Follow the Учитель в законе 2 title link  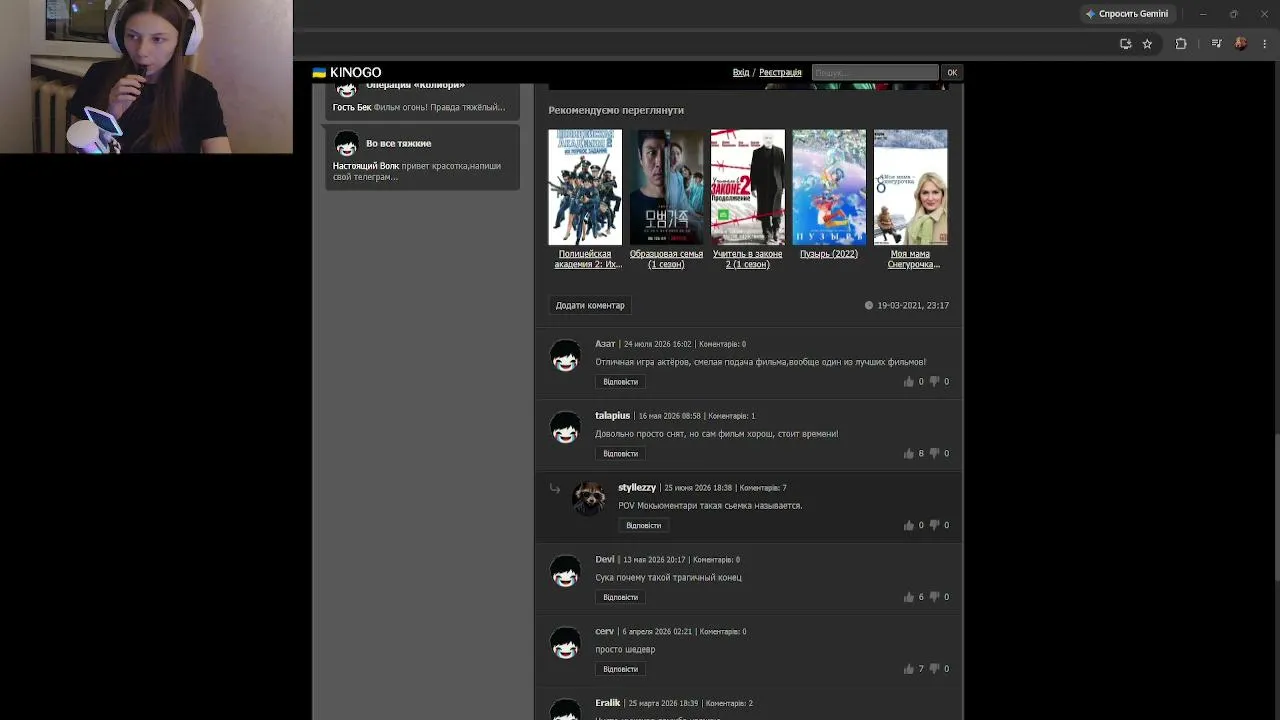coord(748,259)
